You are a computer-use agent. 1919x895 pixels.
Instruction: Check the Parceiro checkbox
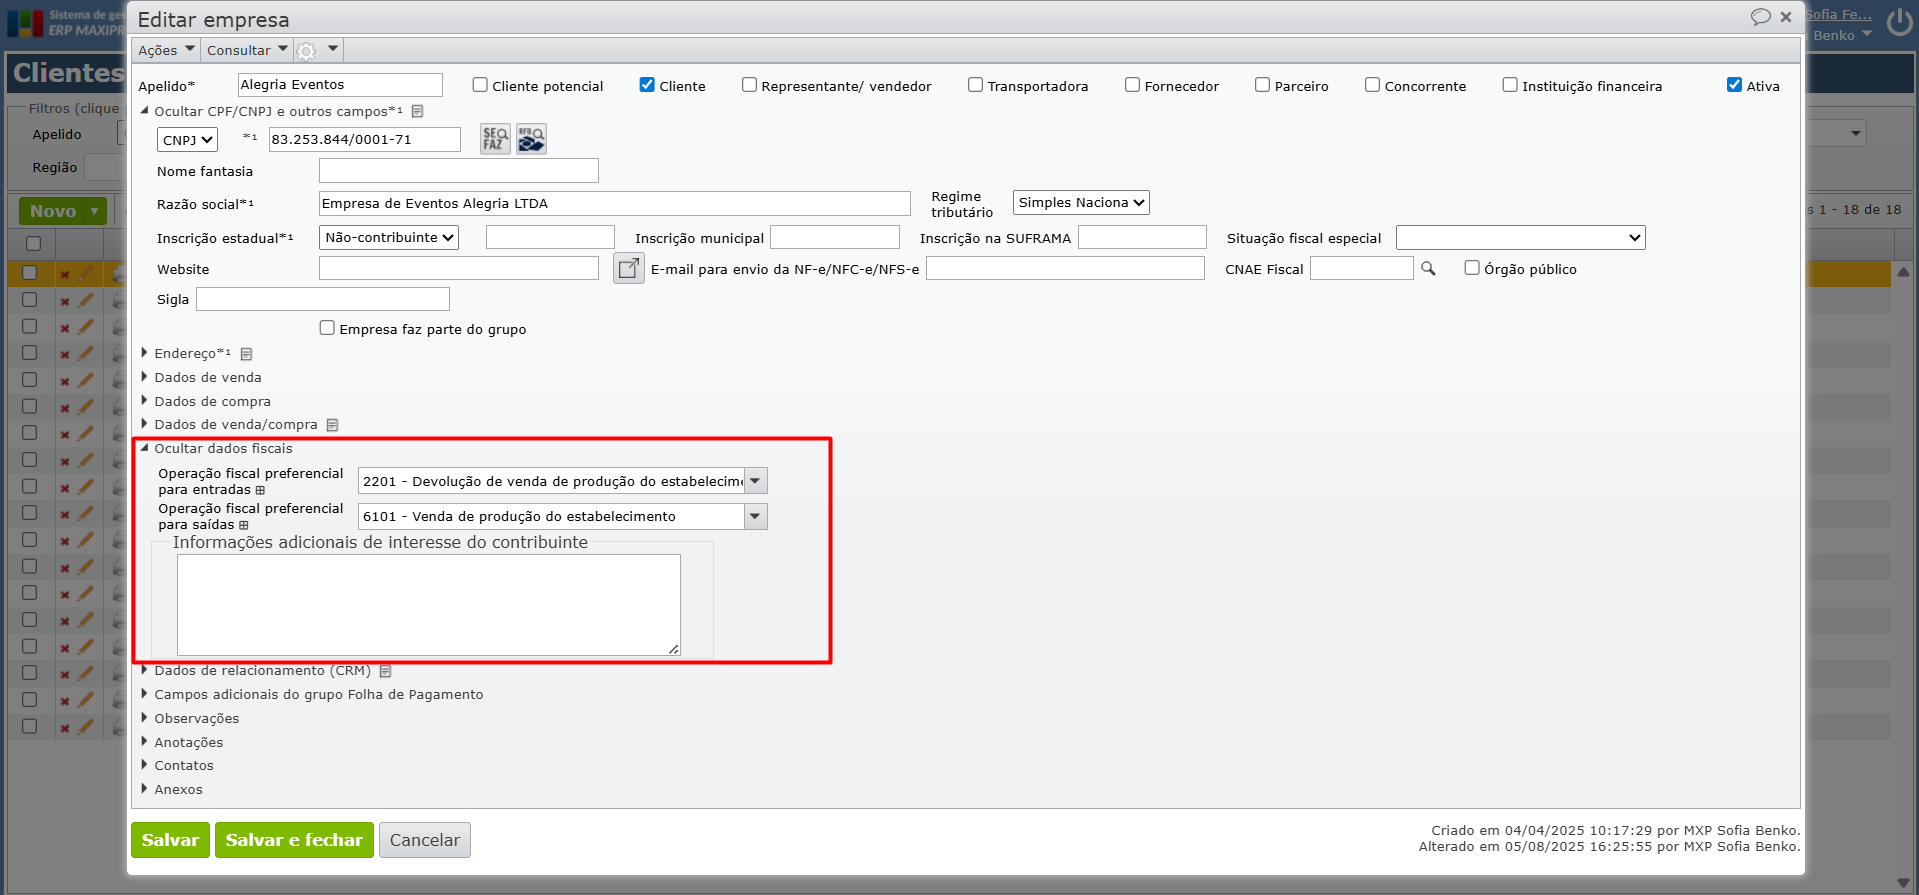pos(1262,85)
